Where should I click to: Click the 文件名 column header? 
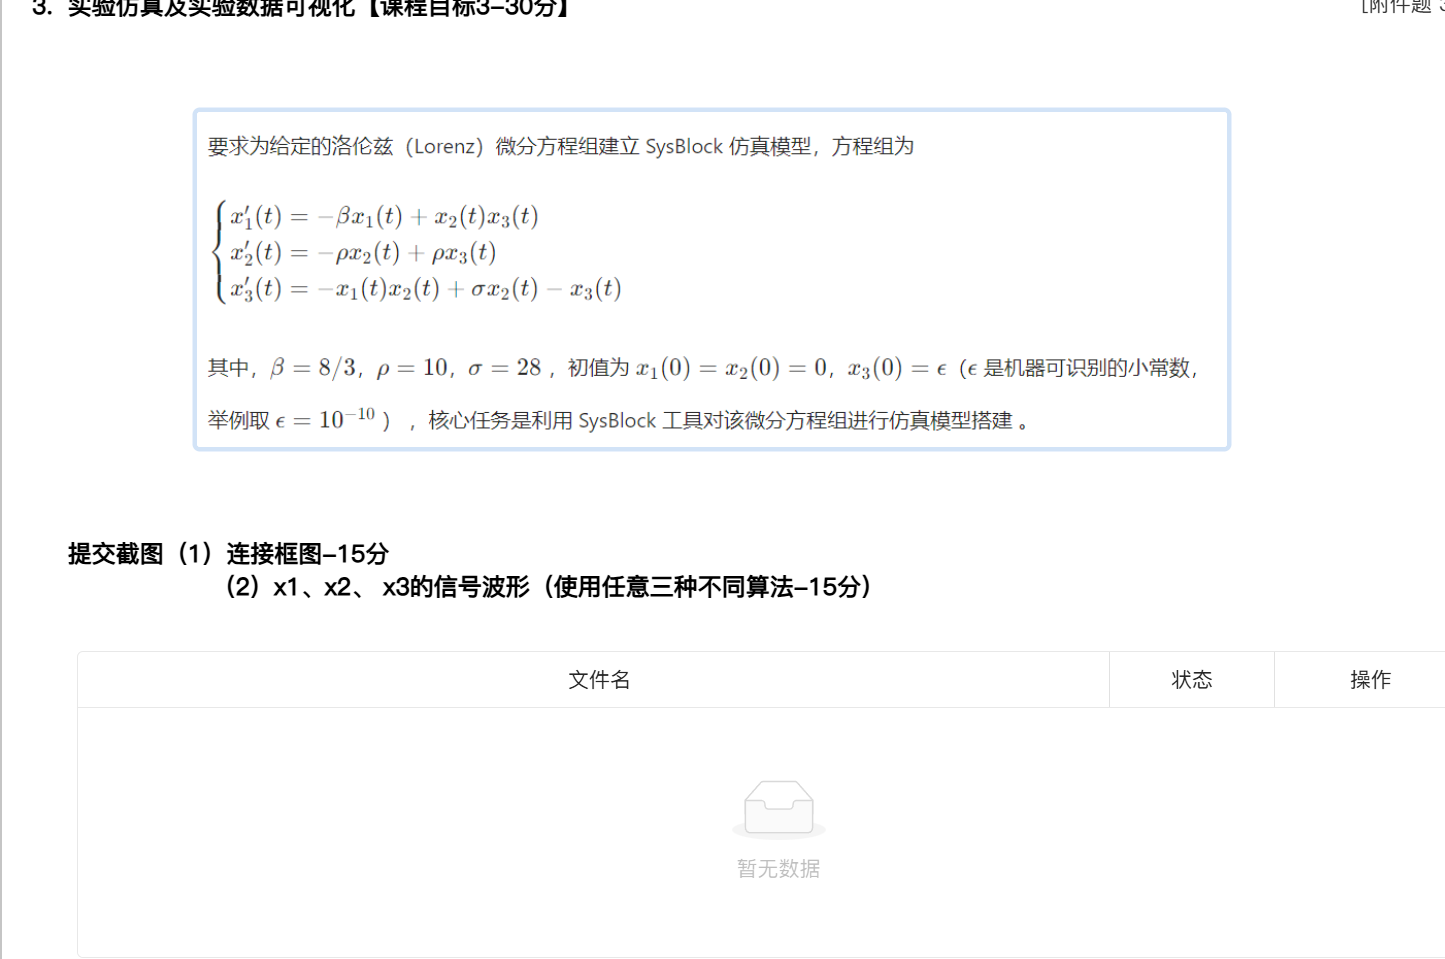593,680
